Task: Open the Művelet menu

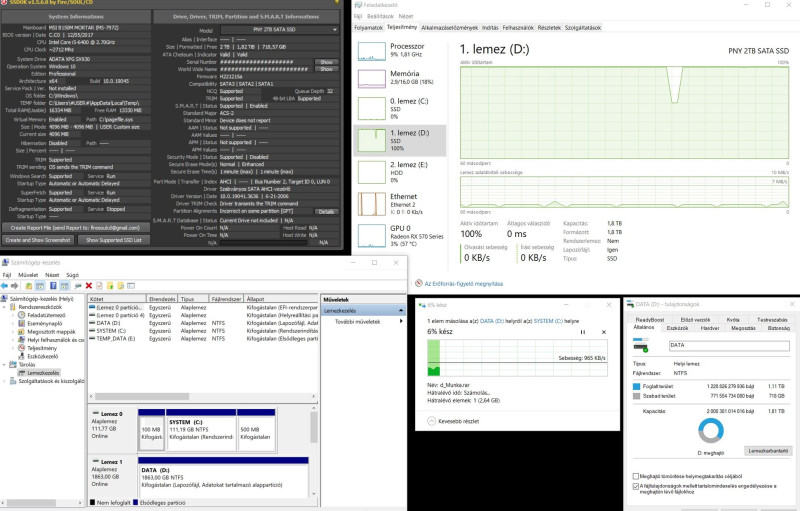Action: 28,275
